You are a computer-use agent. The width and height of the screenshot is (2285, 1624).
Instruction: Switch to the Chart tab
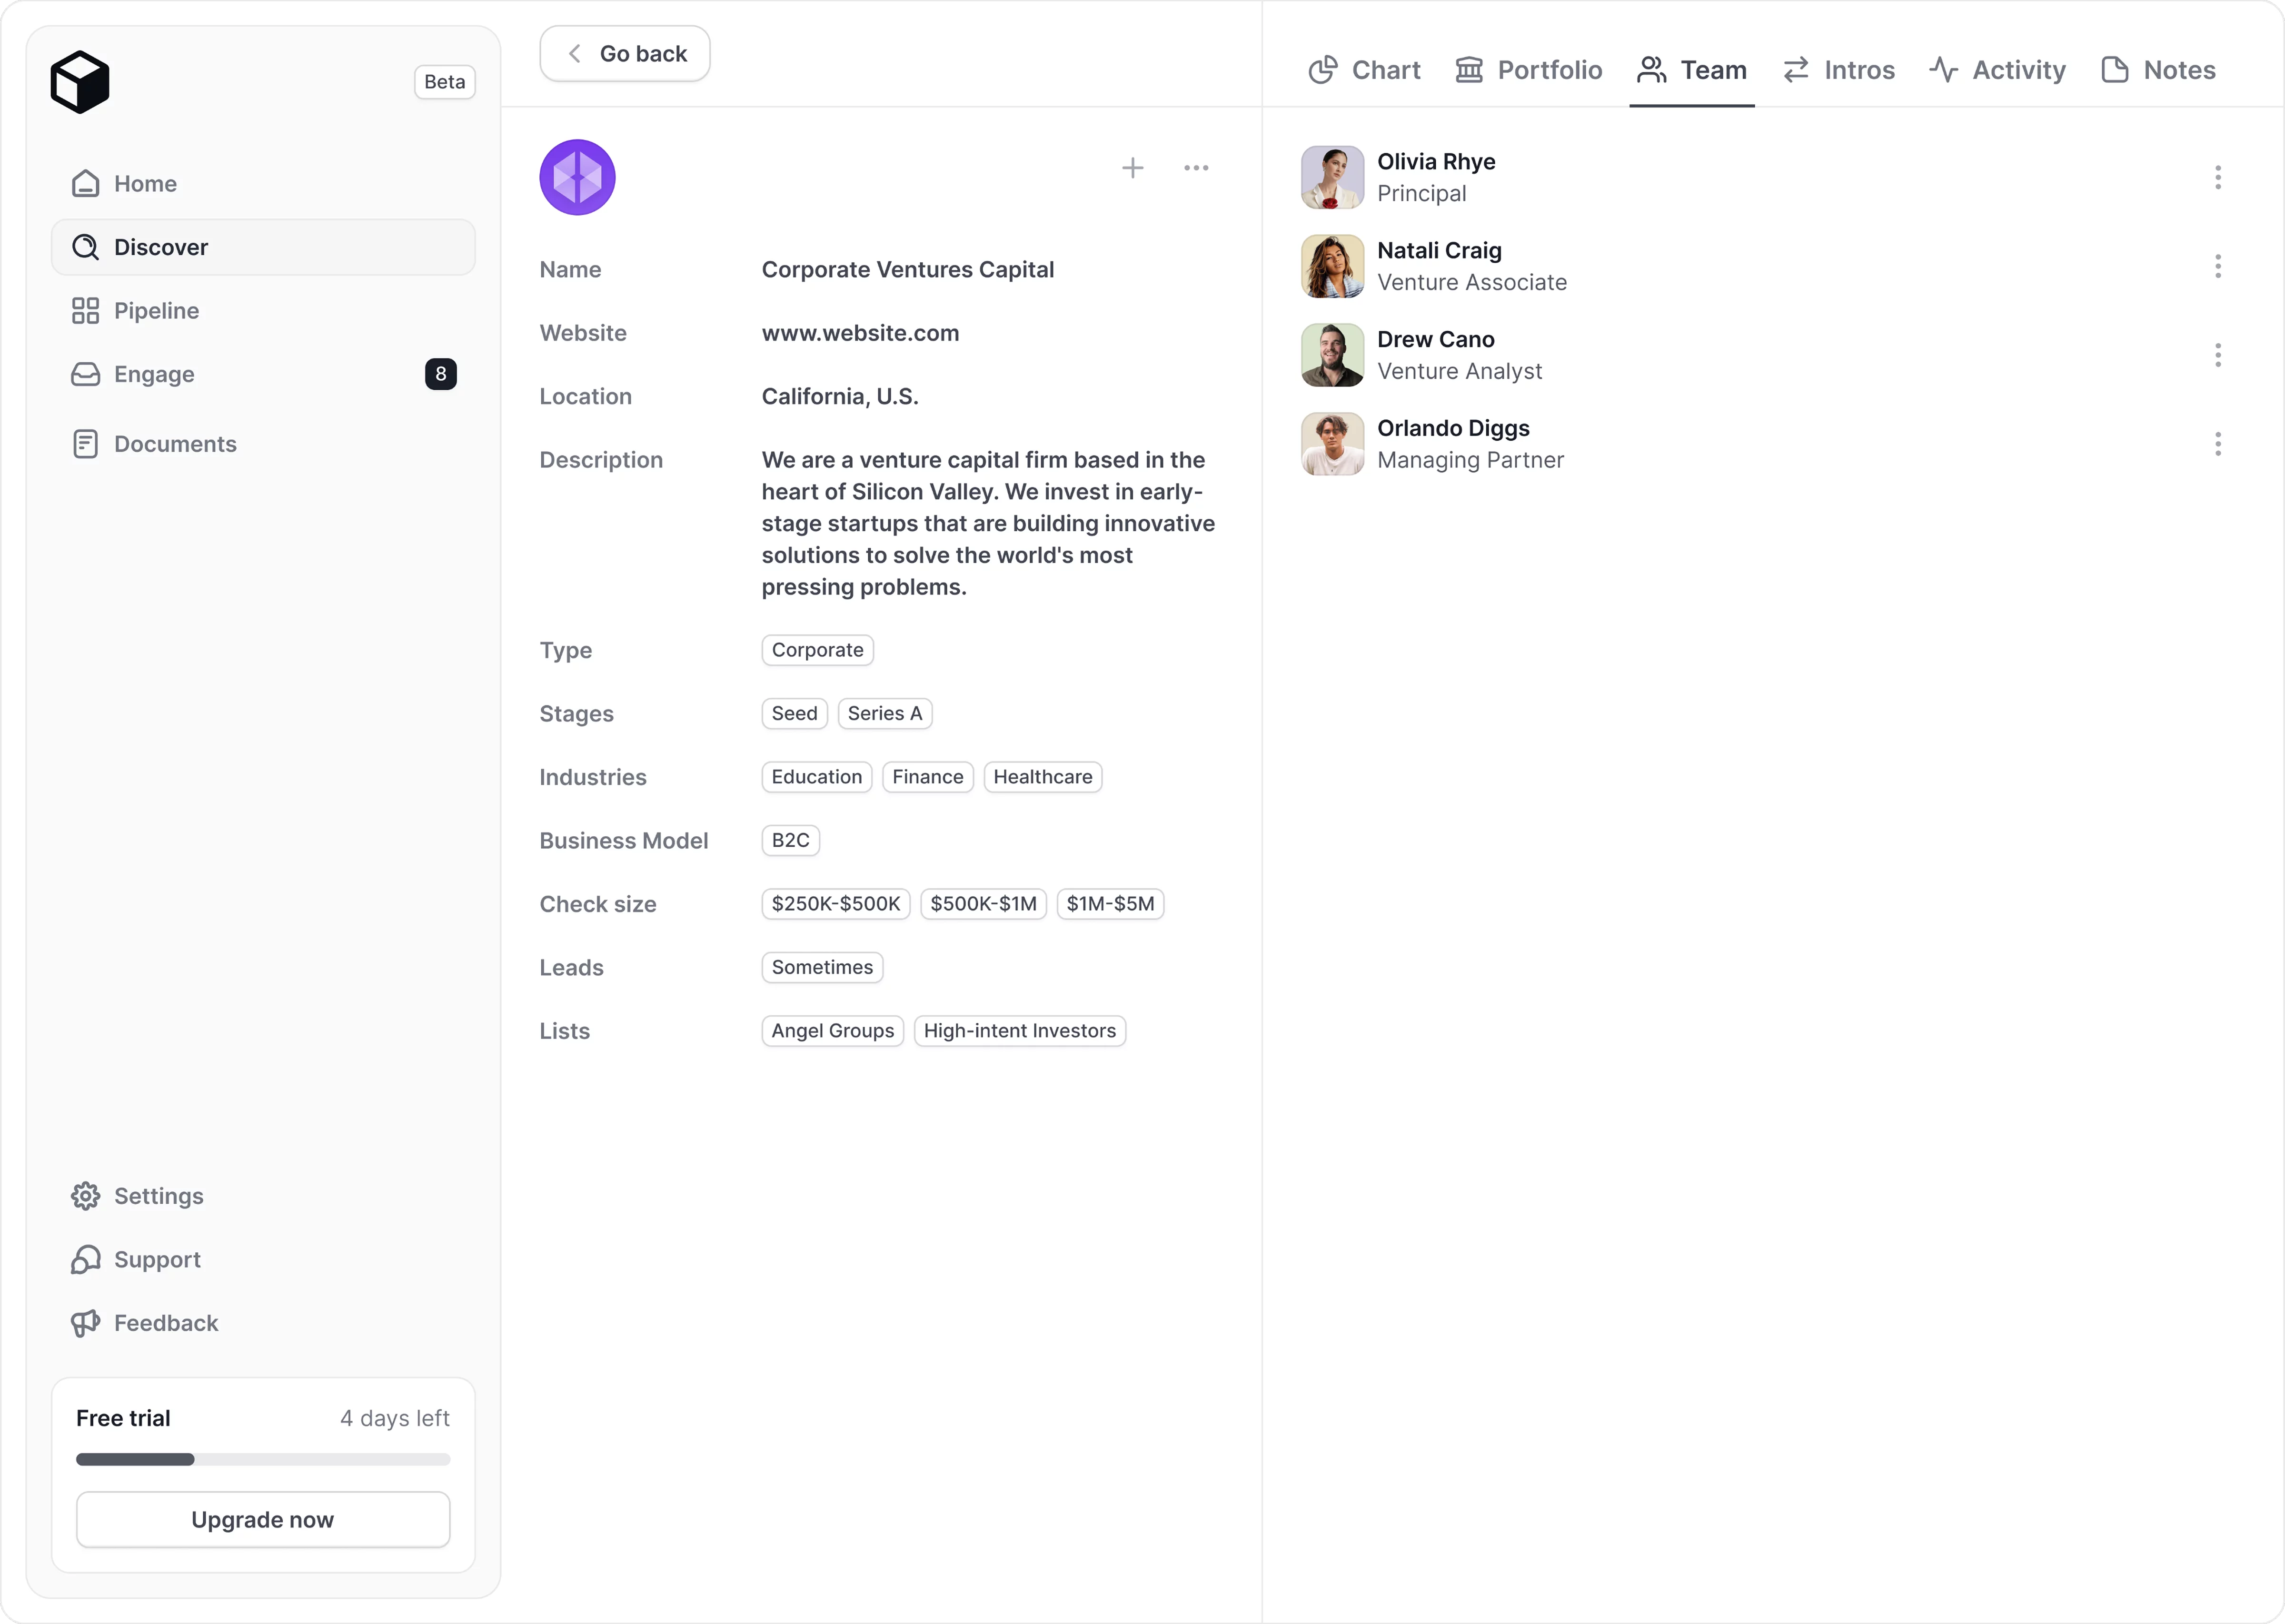1364,70
